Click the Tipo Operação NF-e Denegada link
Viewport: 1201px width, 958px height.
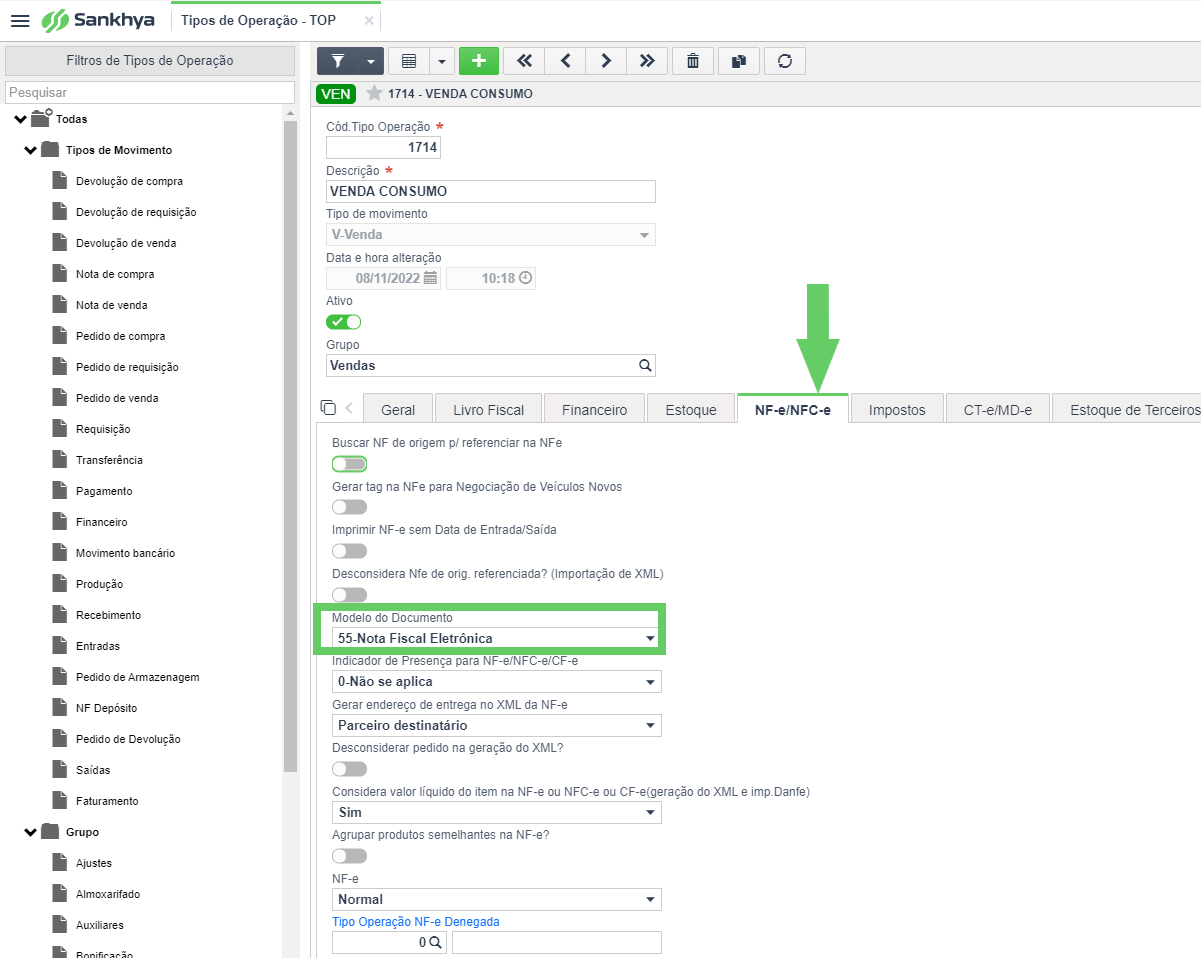[415, 921]
